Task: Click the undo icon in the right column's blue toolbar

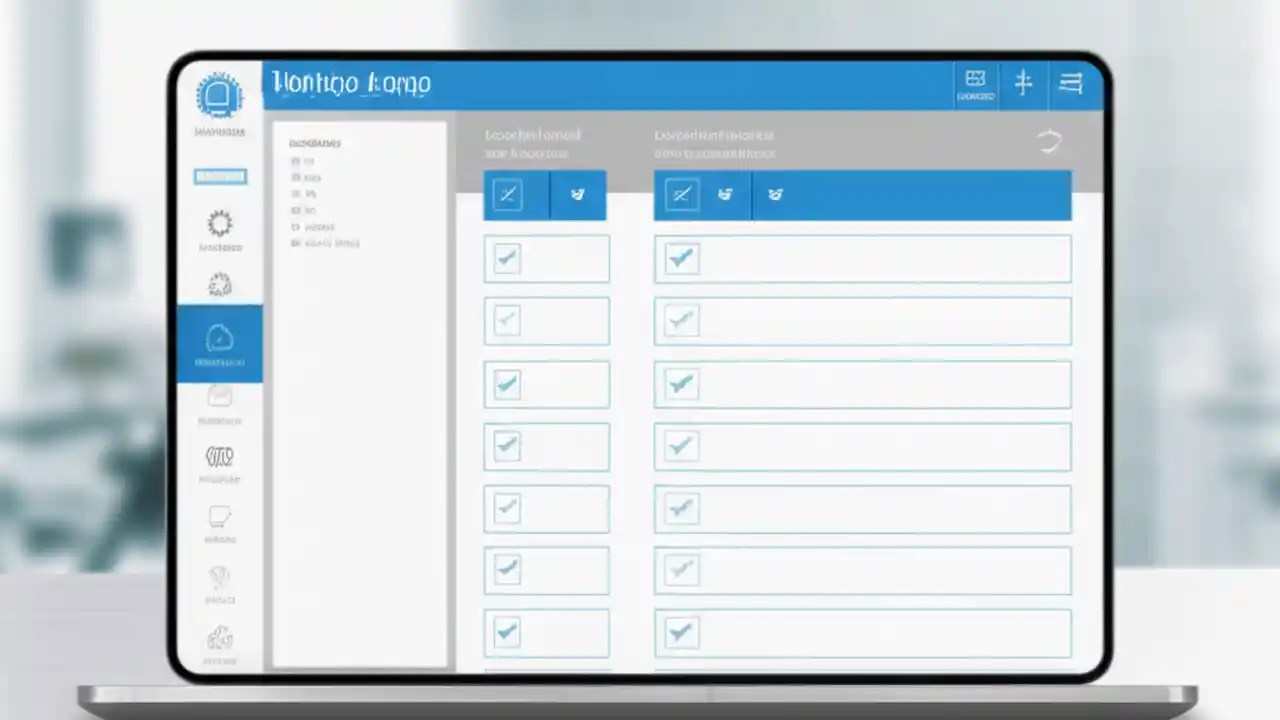Action: (724, 195)
